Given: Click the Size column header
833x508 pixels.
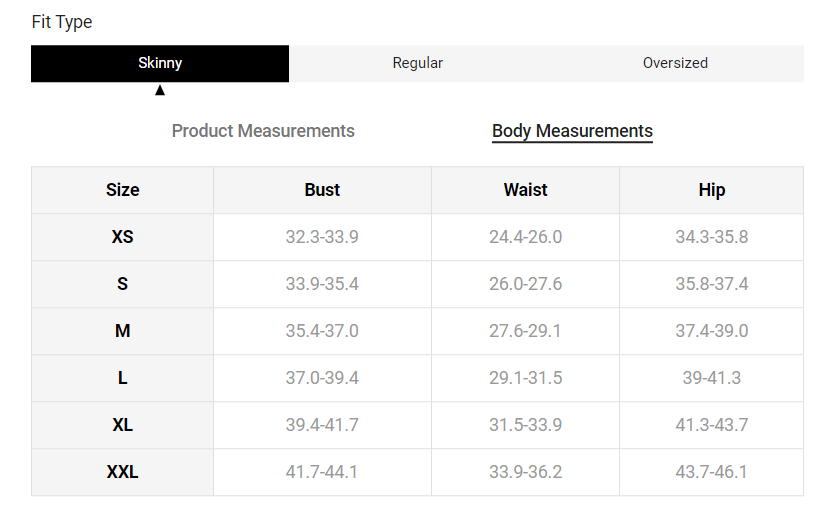Looking at the screenshot, I should pos(122,190).
